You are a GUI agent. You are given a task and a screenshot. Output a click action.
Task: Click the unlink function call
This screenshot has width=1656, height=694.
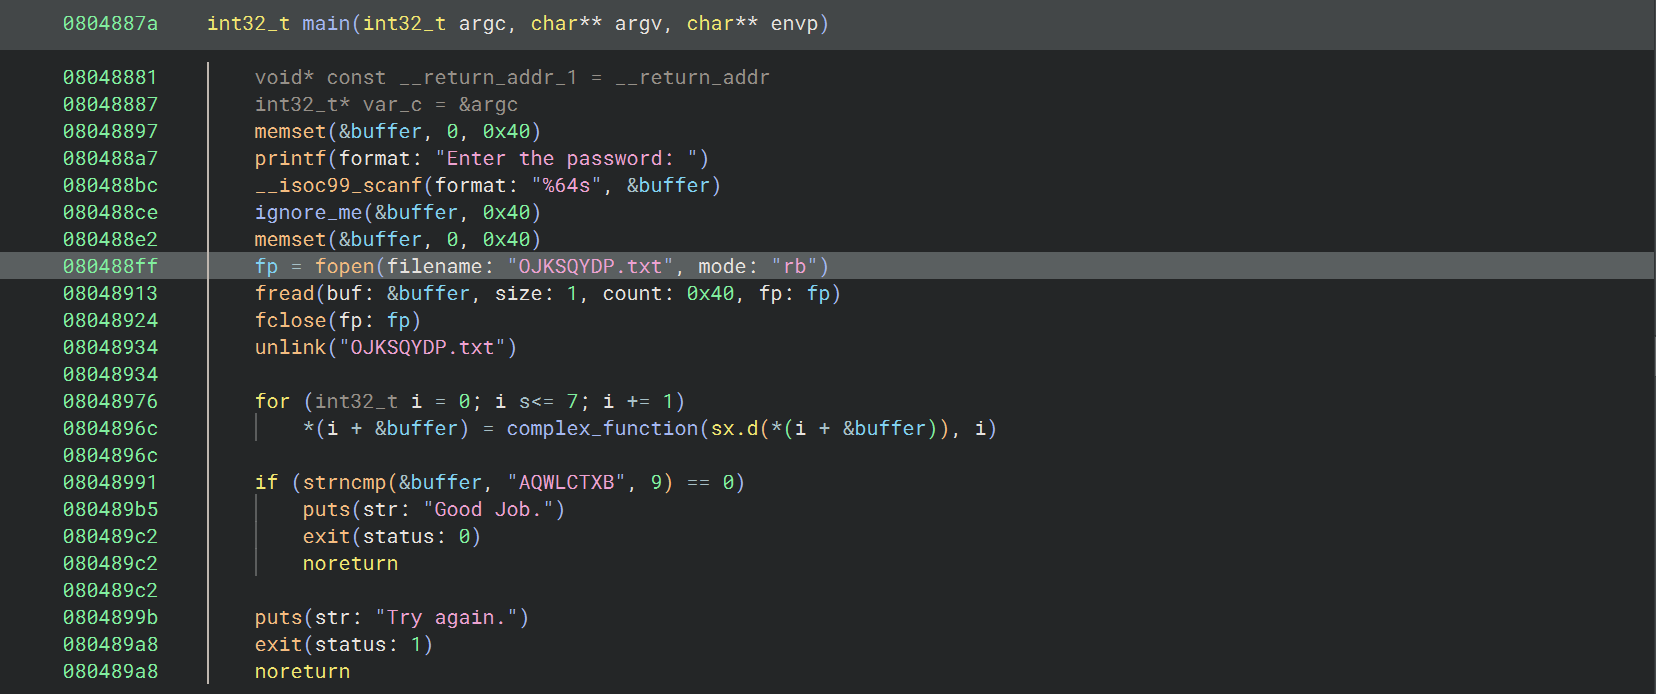click(x=290, y=347)
